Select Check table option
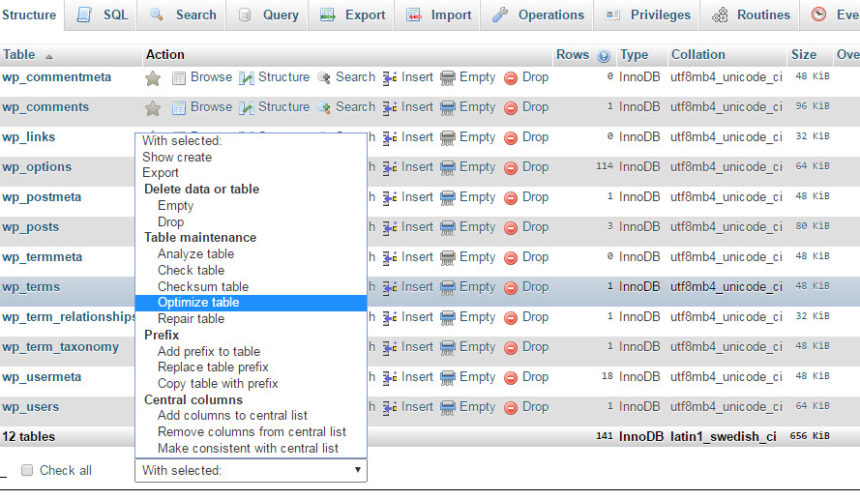This screenshot has height=500, width=860. (x=191, y=270)
